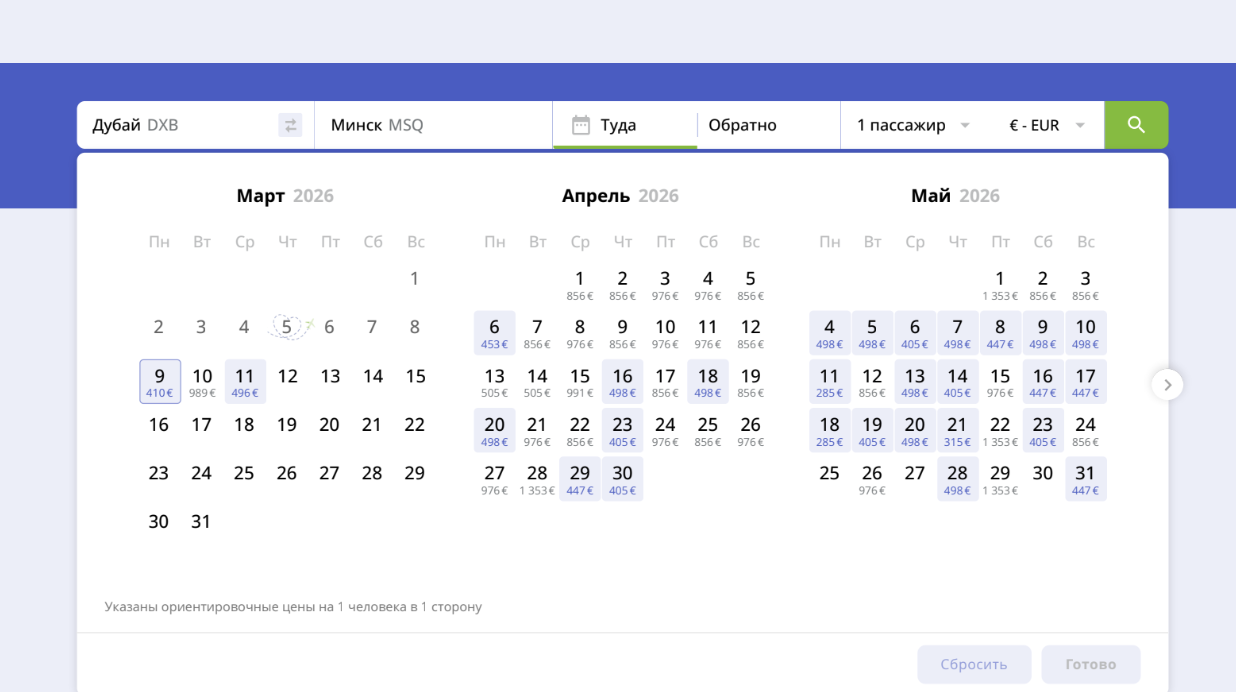Click the swap origin and destination icon
Image resolution: width=1236 pixels, height=700 pixels.
click(x=290, y=125)
